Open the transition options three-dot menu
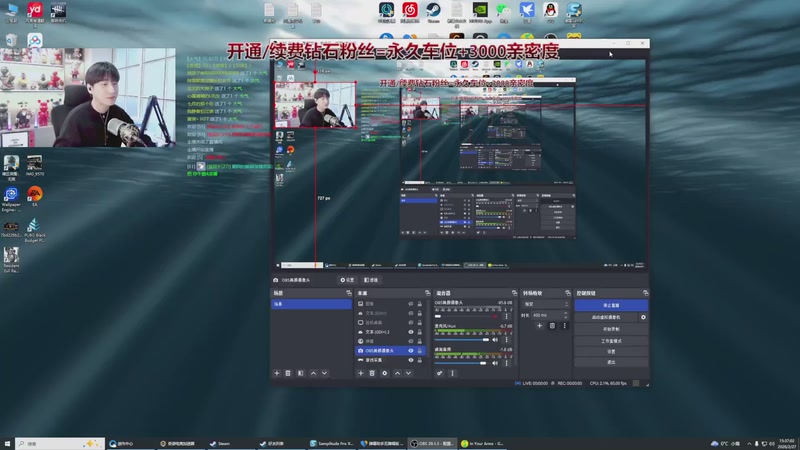 click(564, 326)
